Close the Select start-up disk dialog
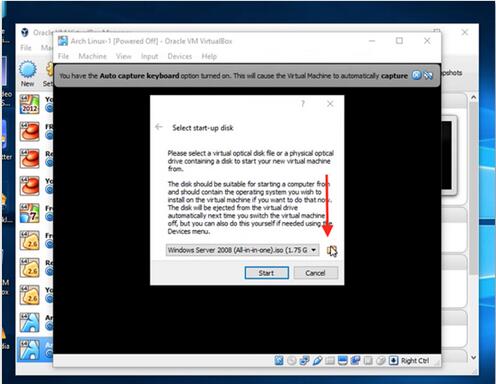This screenshot has height=384, width=496. click(x=330, y=104)
